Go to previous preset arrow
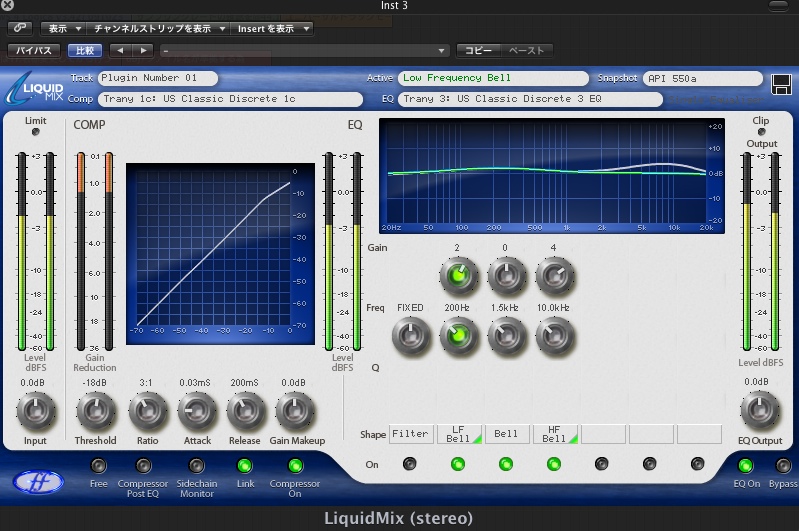The image size is (799, 531). [120, 50]
